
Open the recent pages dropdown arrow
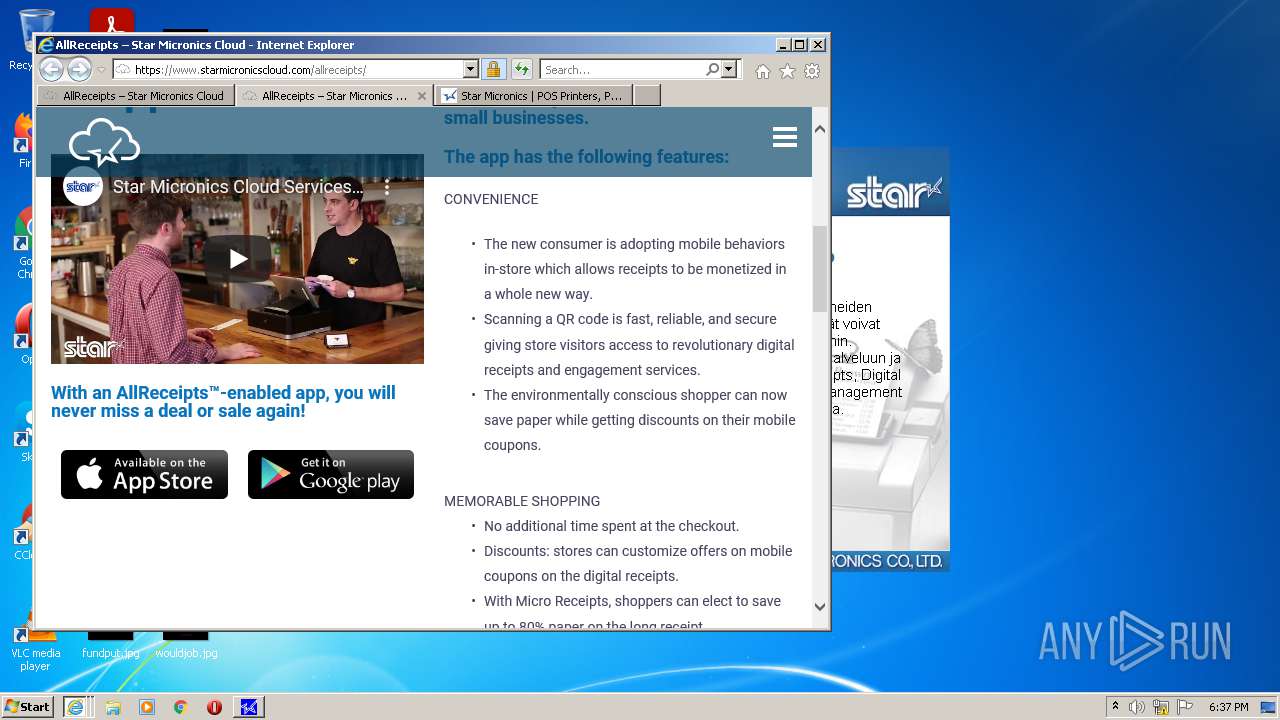click(101, 70)
